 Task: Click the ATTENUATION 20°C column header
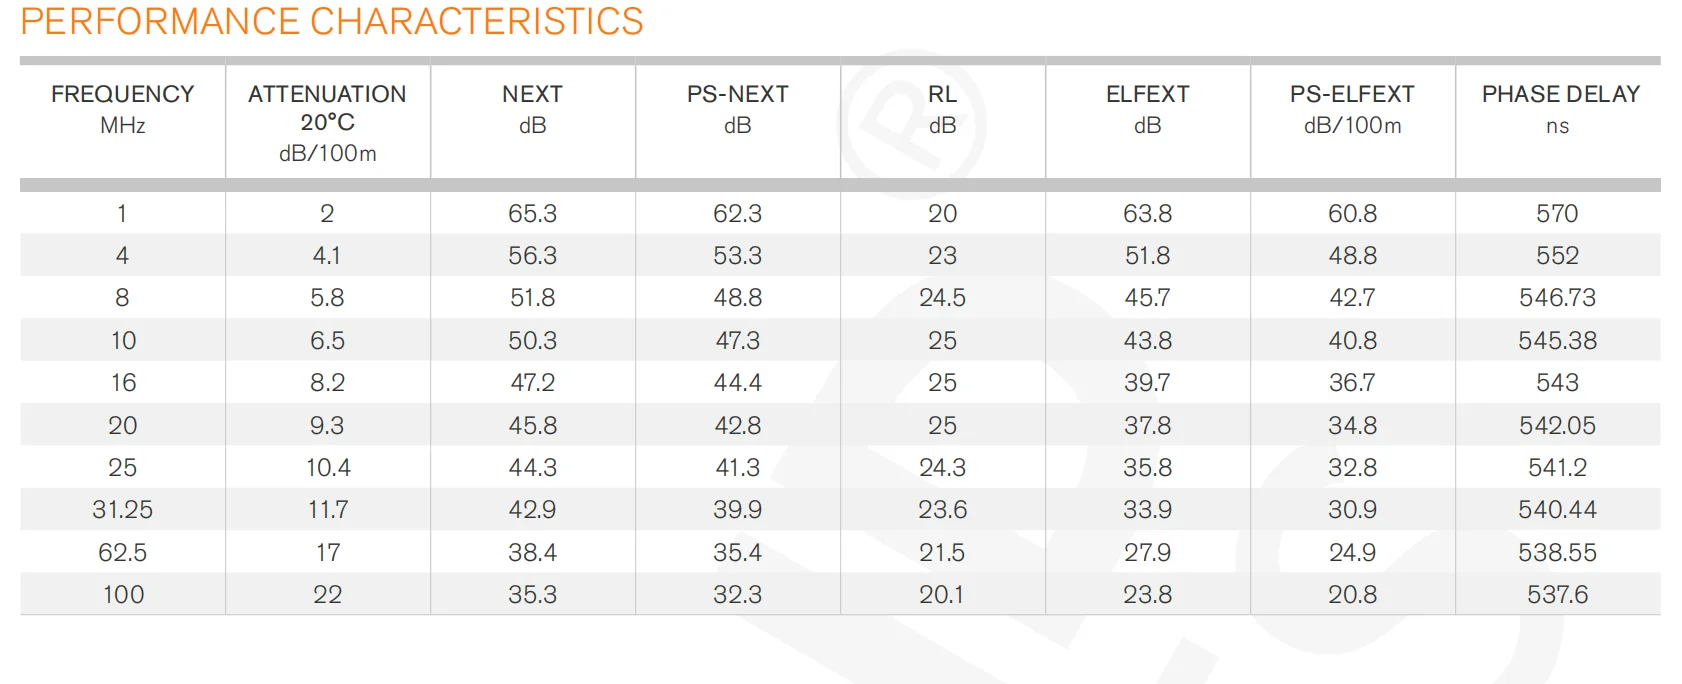[x=327, y=122]
